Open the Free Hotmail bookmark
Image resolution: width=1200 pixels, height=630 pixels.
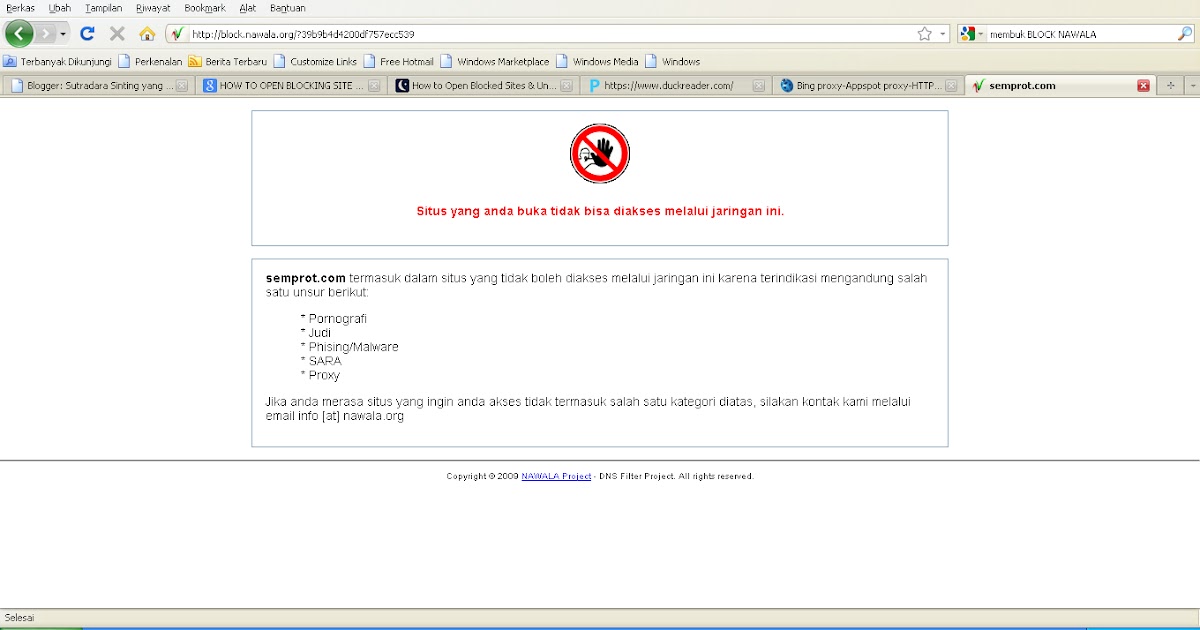399,61
